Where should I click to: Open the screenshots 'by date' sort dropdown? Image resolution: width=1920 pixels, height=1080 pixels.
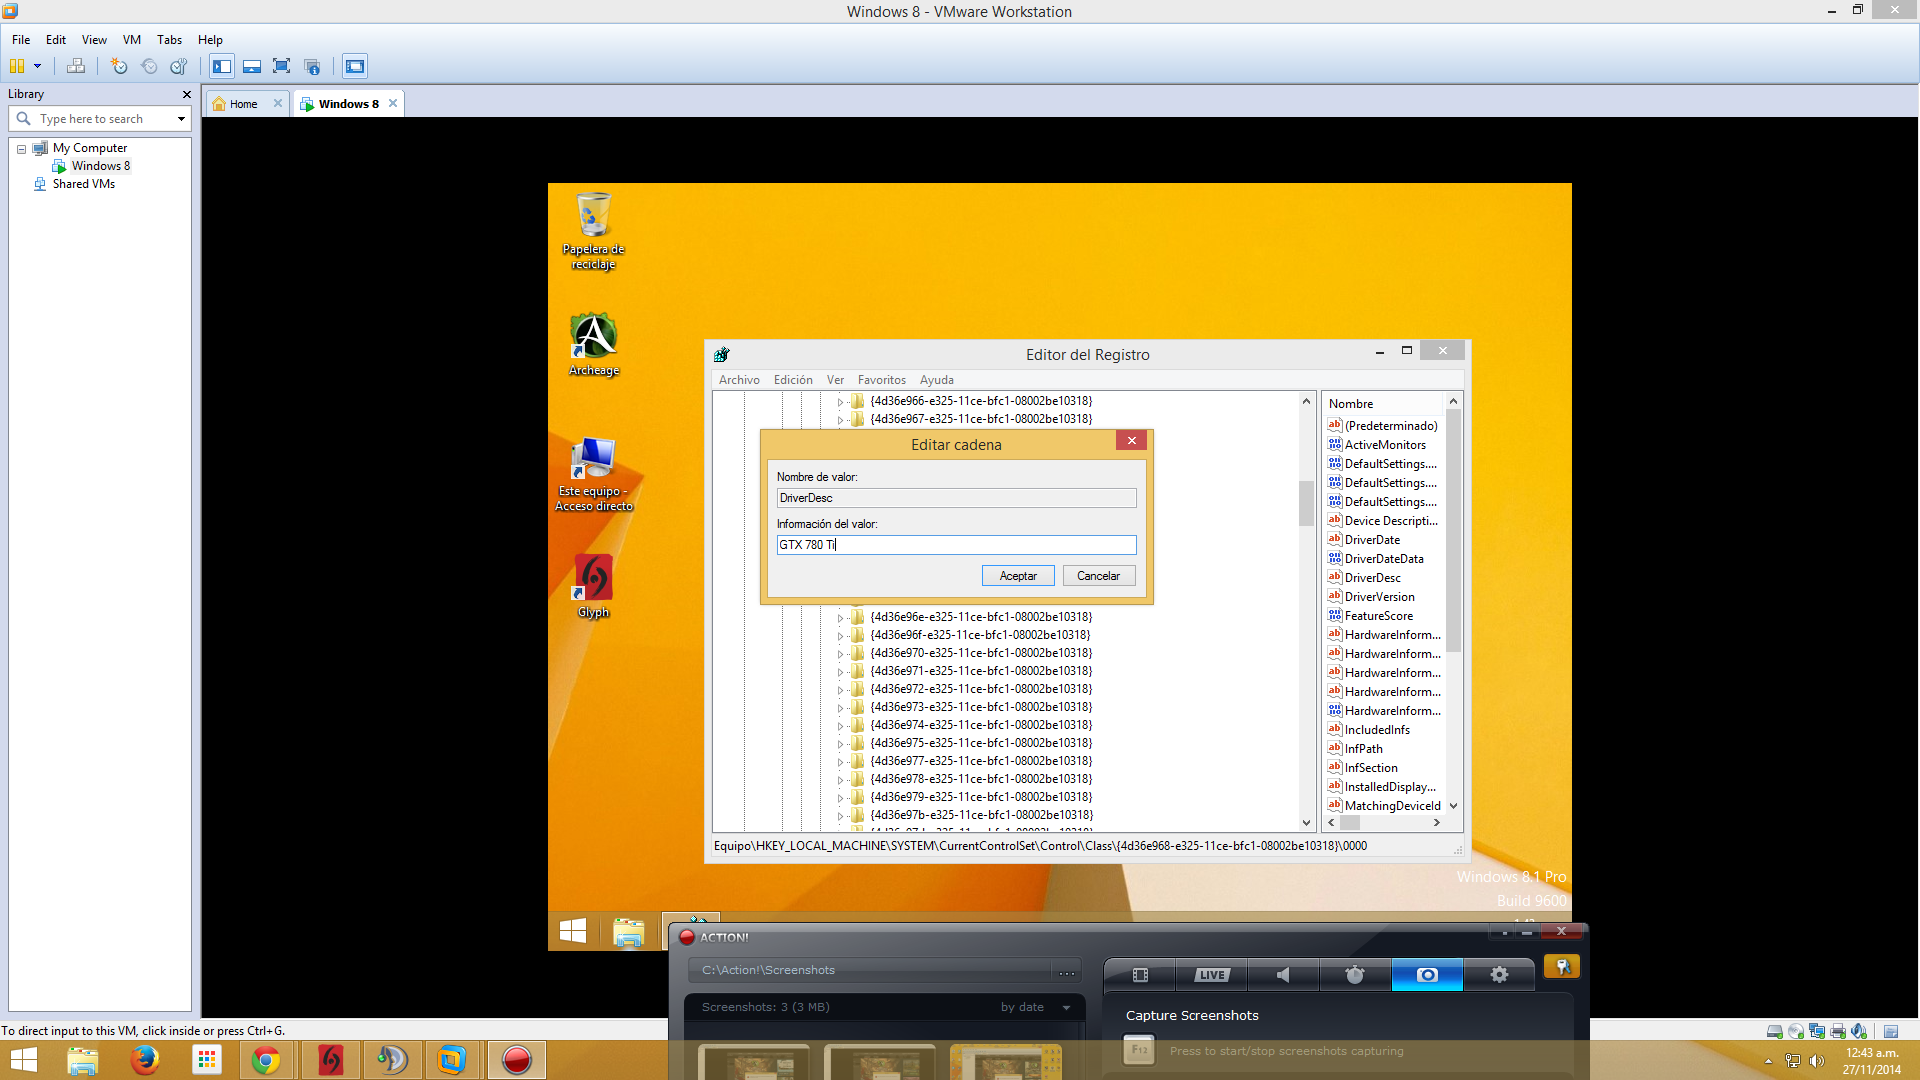1066,1007
